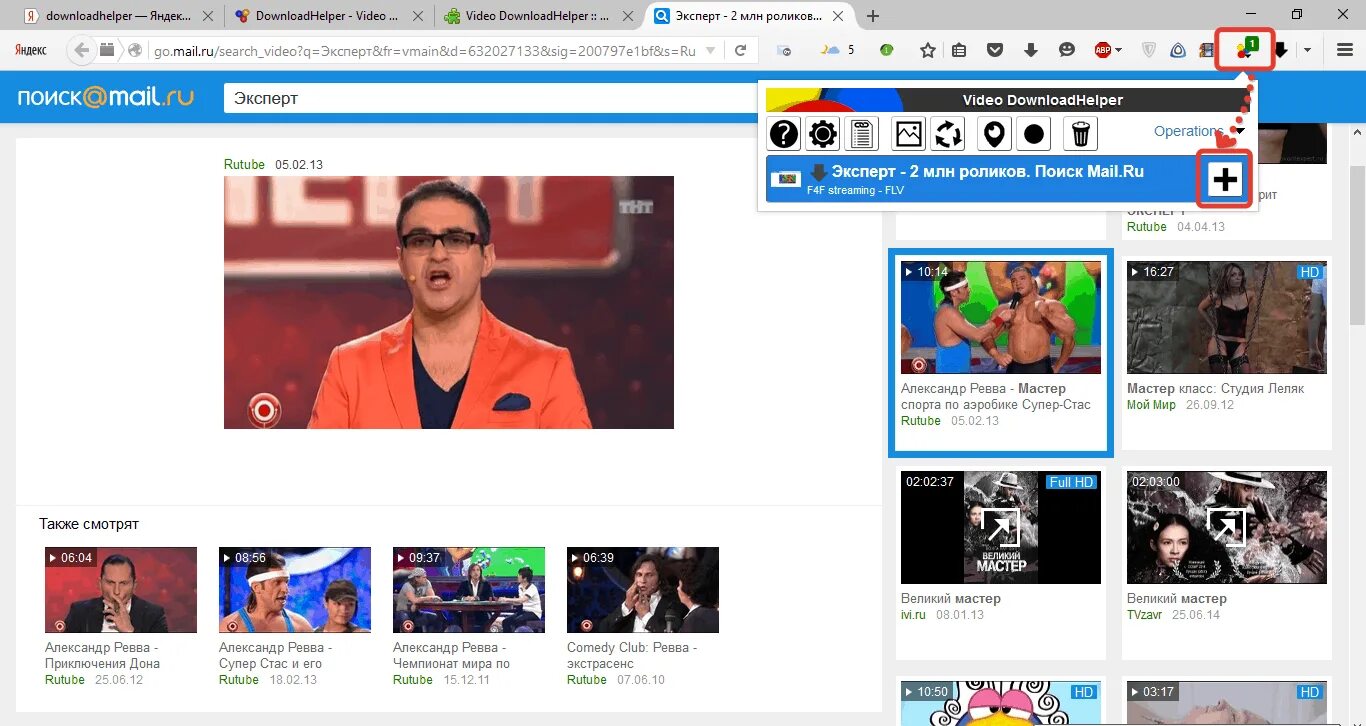
Task: Open the DownloadHelper media list document icon
Action: point(862,133)
